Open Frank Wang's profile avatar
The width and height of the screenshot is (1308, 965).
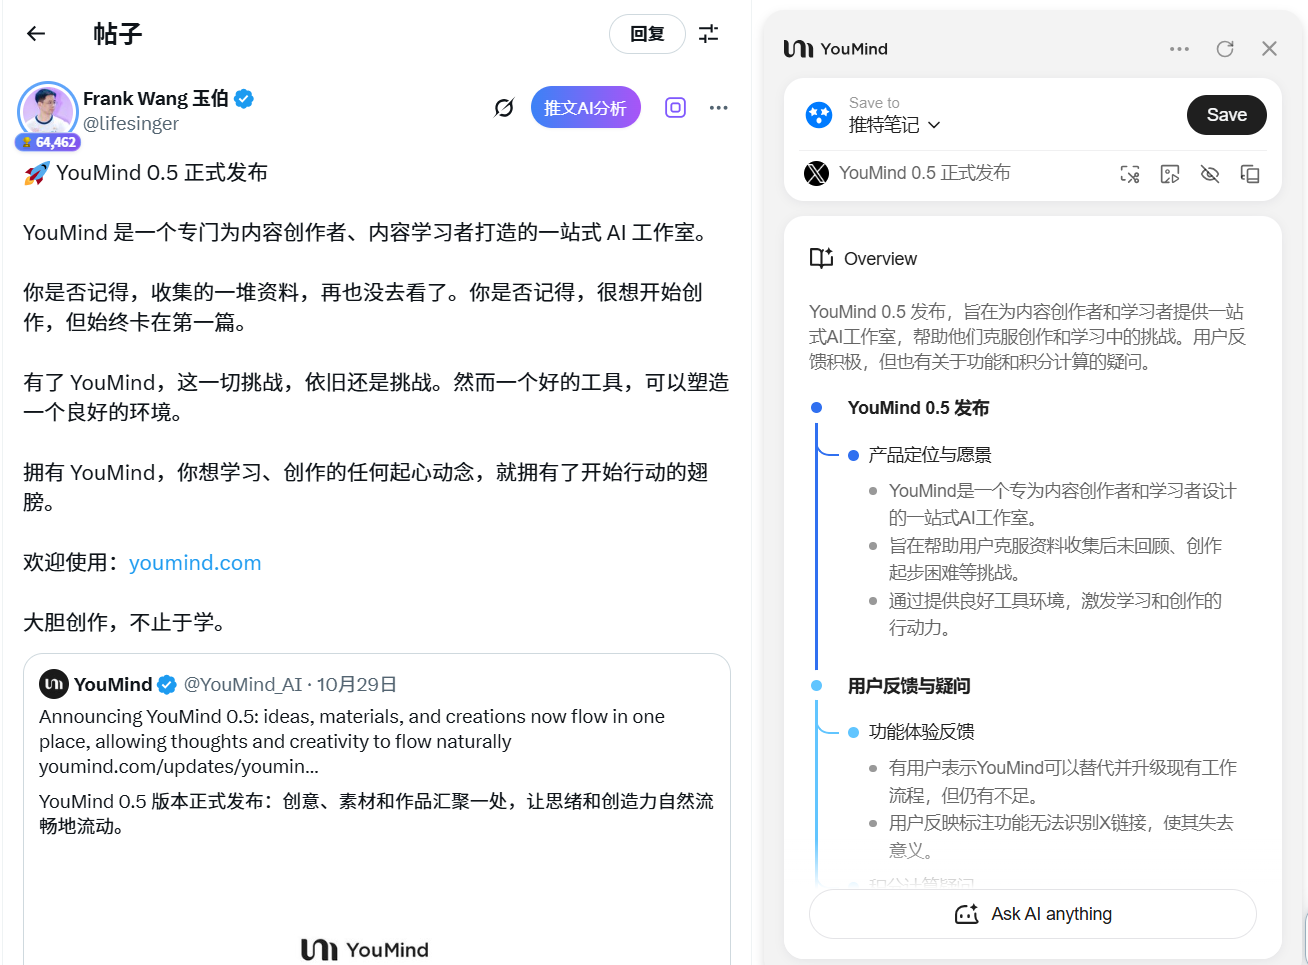tap(48, 112)
